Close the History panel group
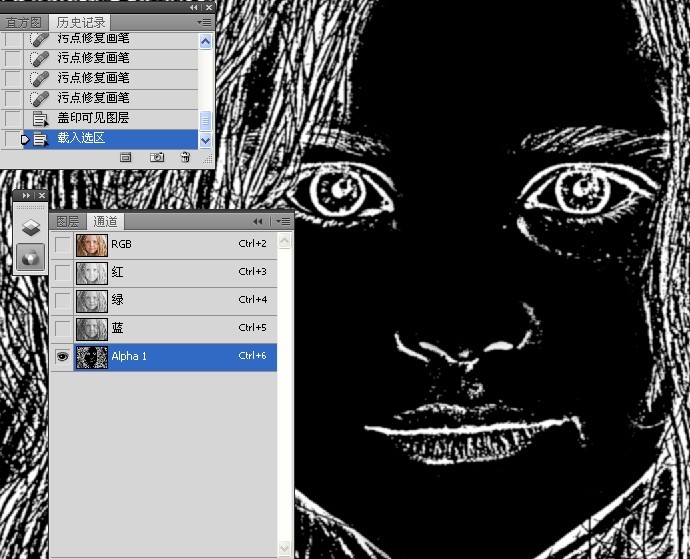Screen dimensions: 690x559 209,7
